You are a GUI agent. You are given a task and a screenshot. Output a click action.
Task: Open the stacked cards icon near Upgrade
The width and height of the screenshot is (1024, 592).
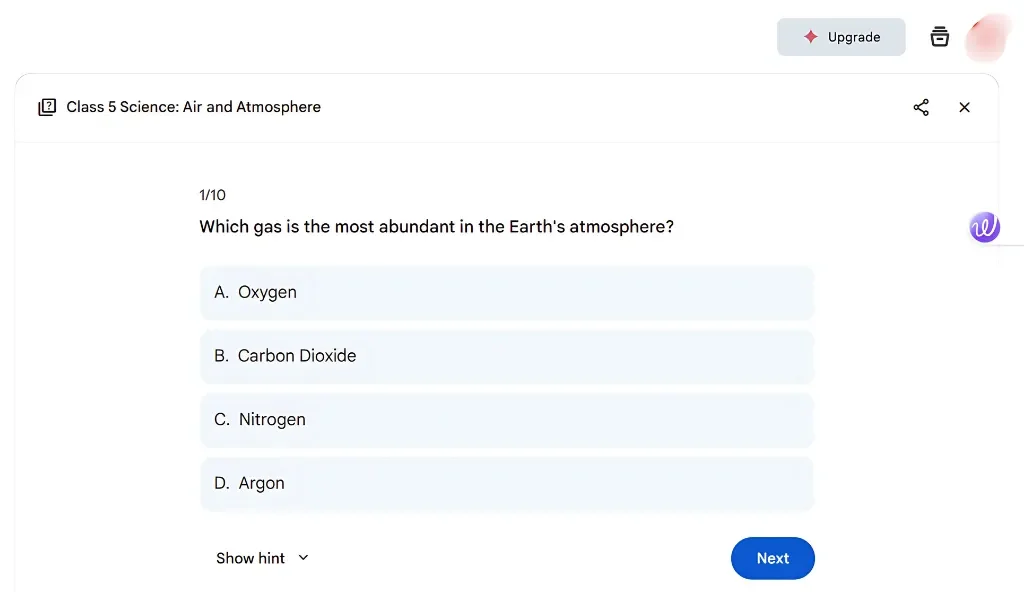(939, 37)
